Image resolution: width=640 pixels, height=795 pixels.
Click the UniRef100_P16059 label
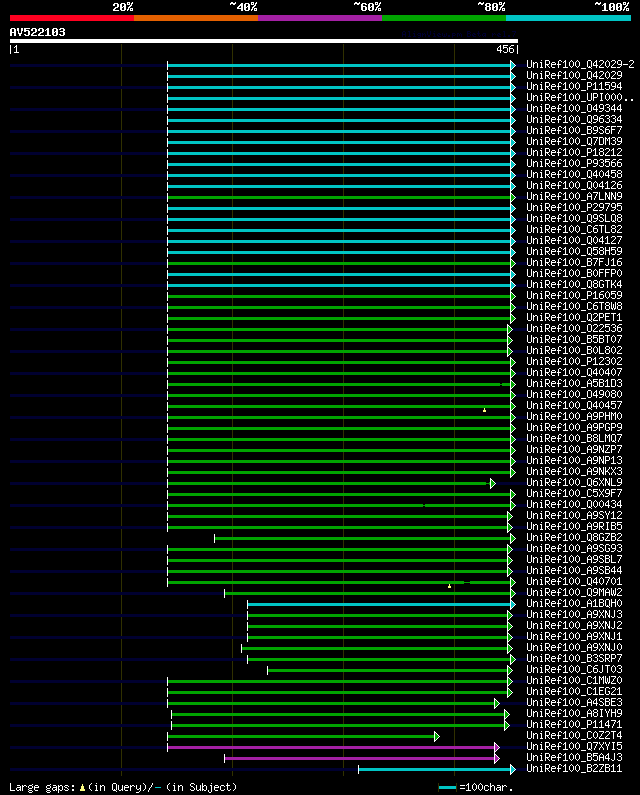pos(574,296)
